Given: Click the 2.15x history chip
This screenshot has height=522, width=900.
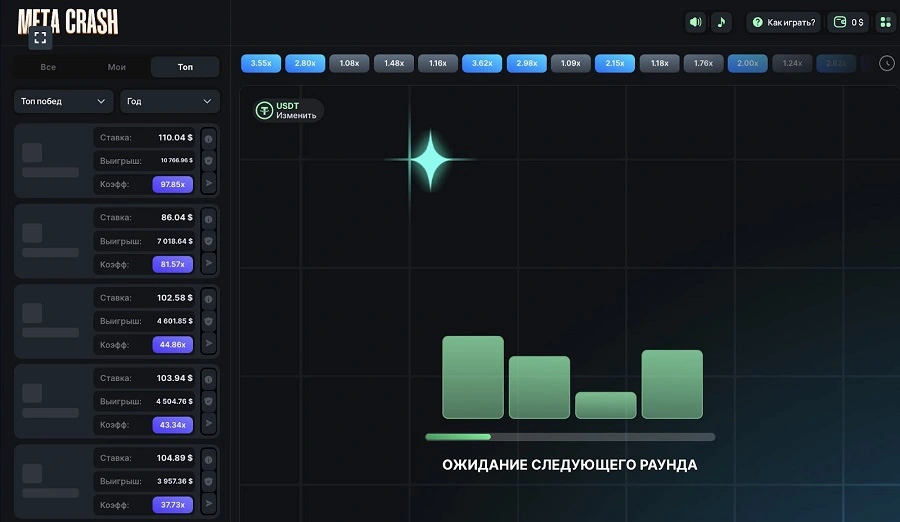Looking at the screenshot, I should coord(615,63).
